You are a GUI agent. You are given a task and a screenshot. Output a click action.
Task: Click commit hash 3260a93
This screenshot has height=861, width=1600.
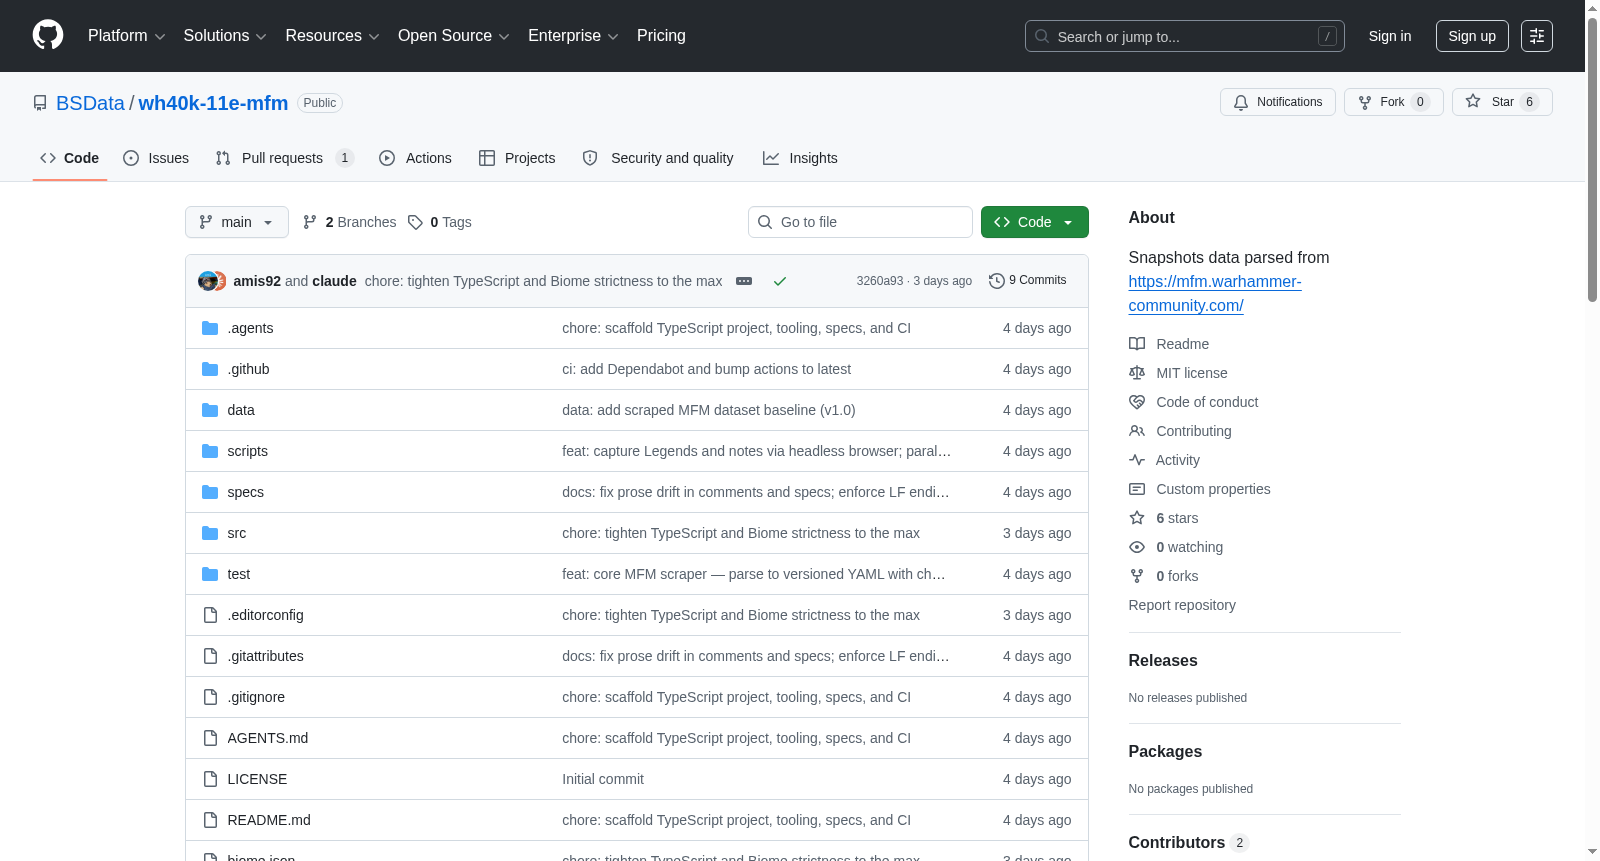click(x=880, y=281)
